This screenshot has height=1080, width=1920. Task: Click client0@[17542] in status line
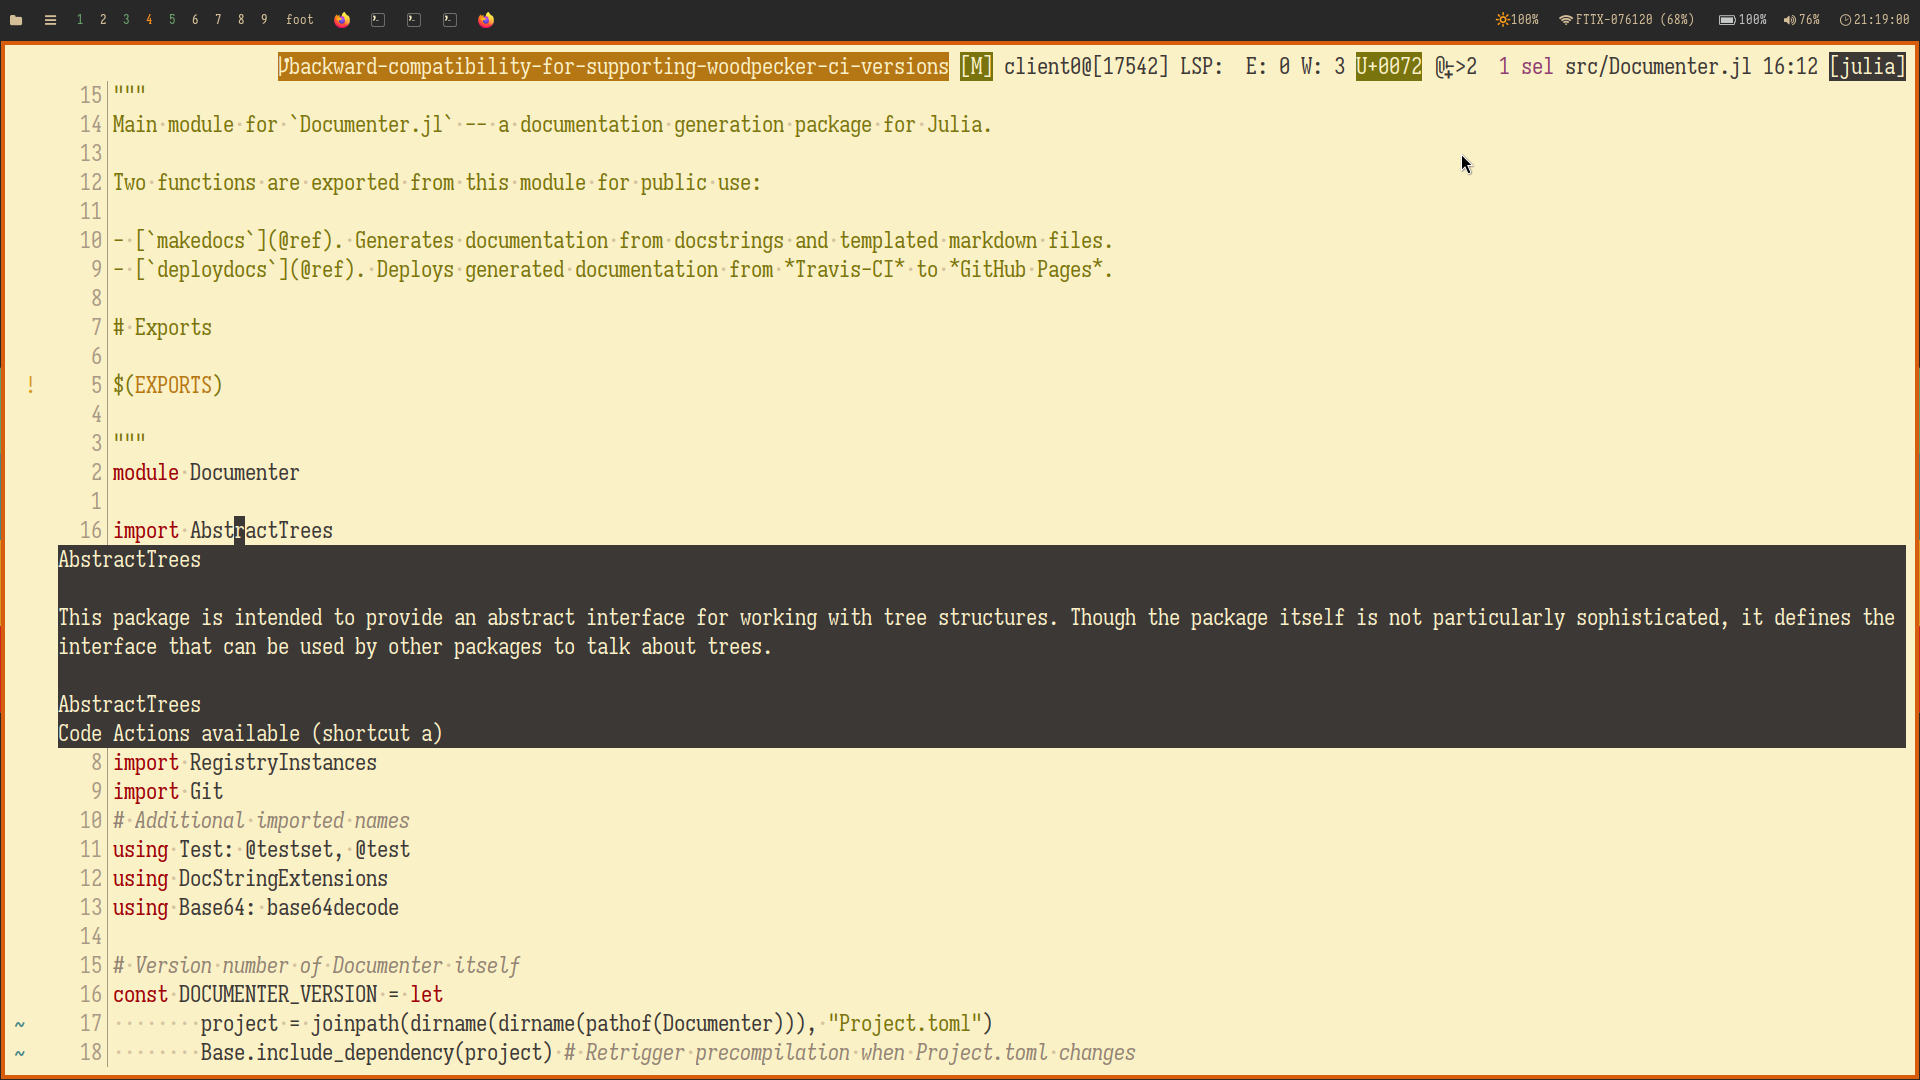1086,67
